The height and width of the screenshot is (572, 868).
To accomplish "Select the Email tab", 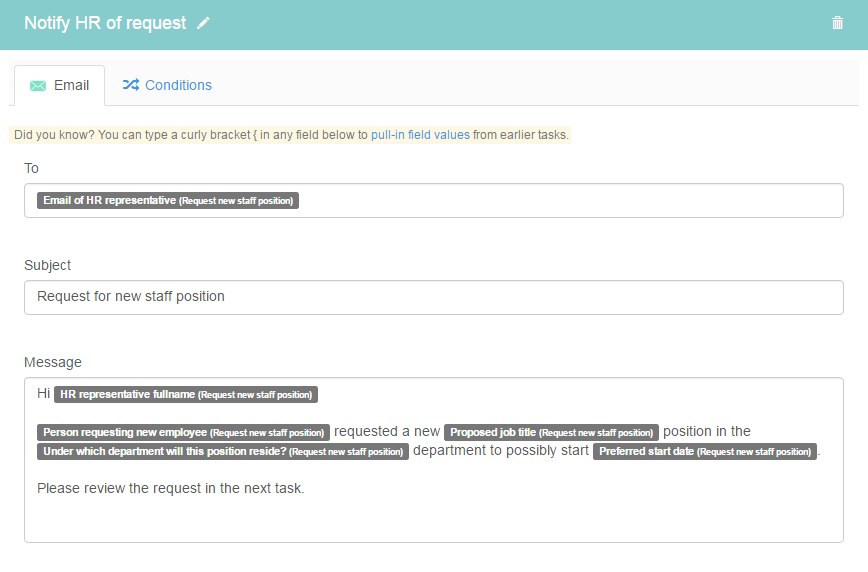I will 59,85.
